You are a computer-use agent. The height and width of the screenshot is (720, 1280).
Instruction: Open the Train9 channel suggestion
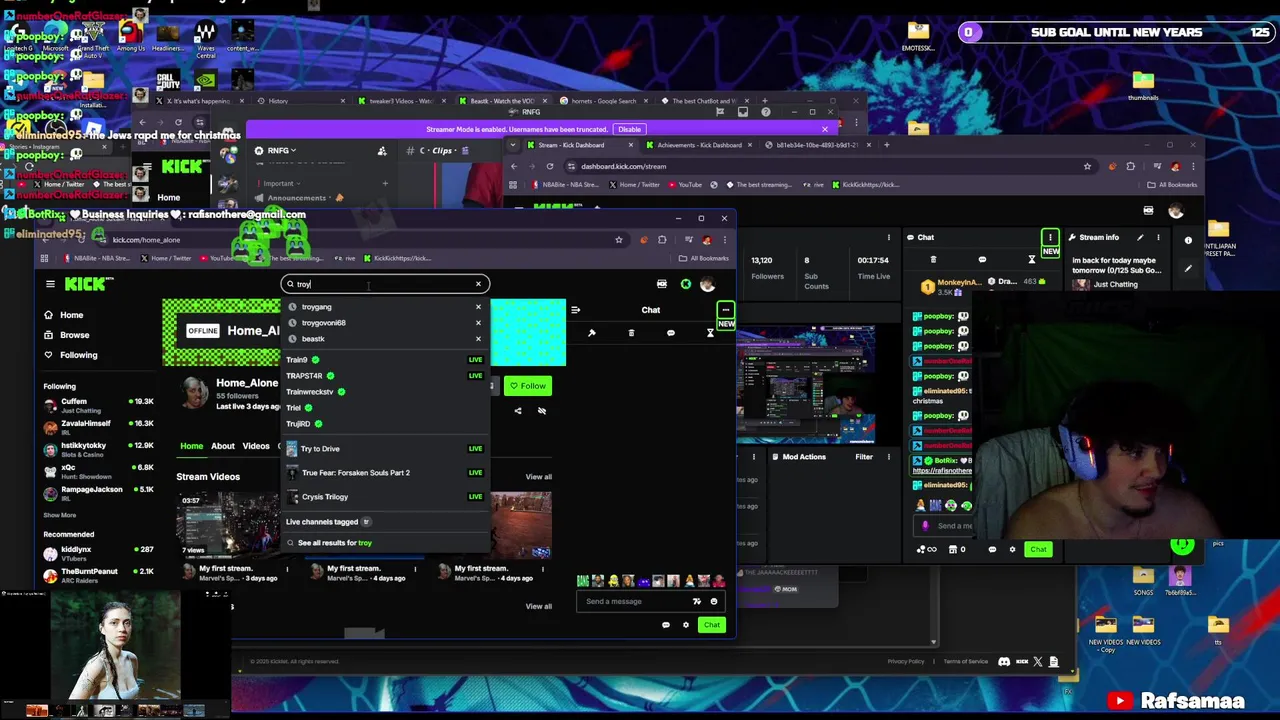[385, 360]
